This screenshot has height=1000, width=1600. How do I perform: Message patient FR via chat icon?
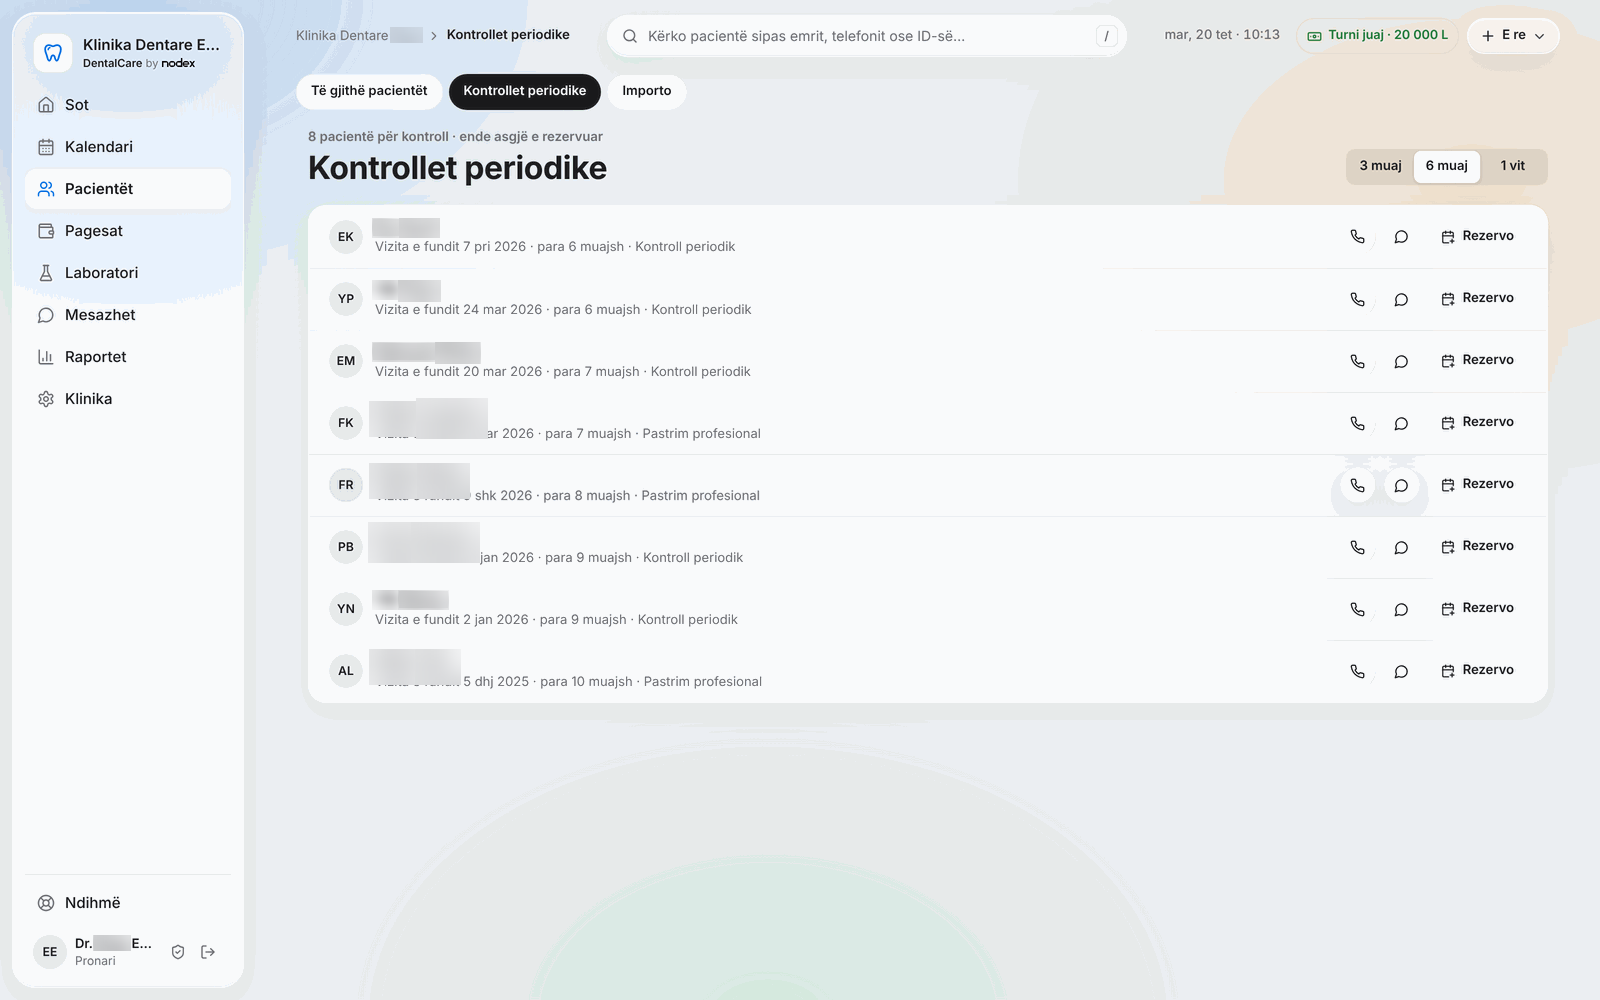point(1401,485)
